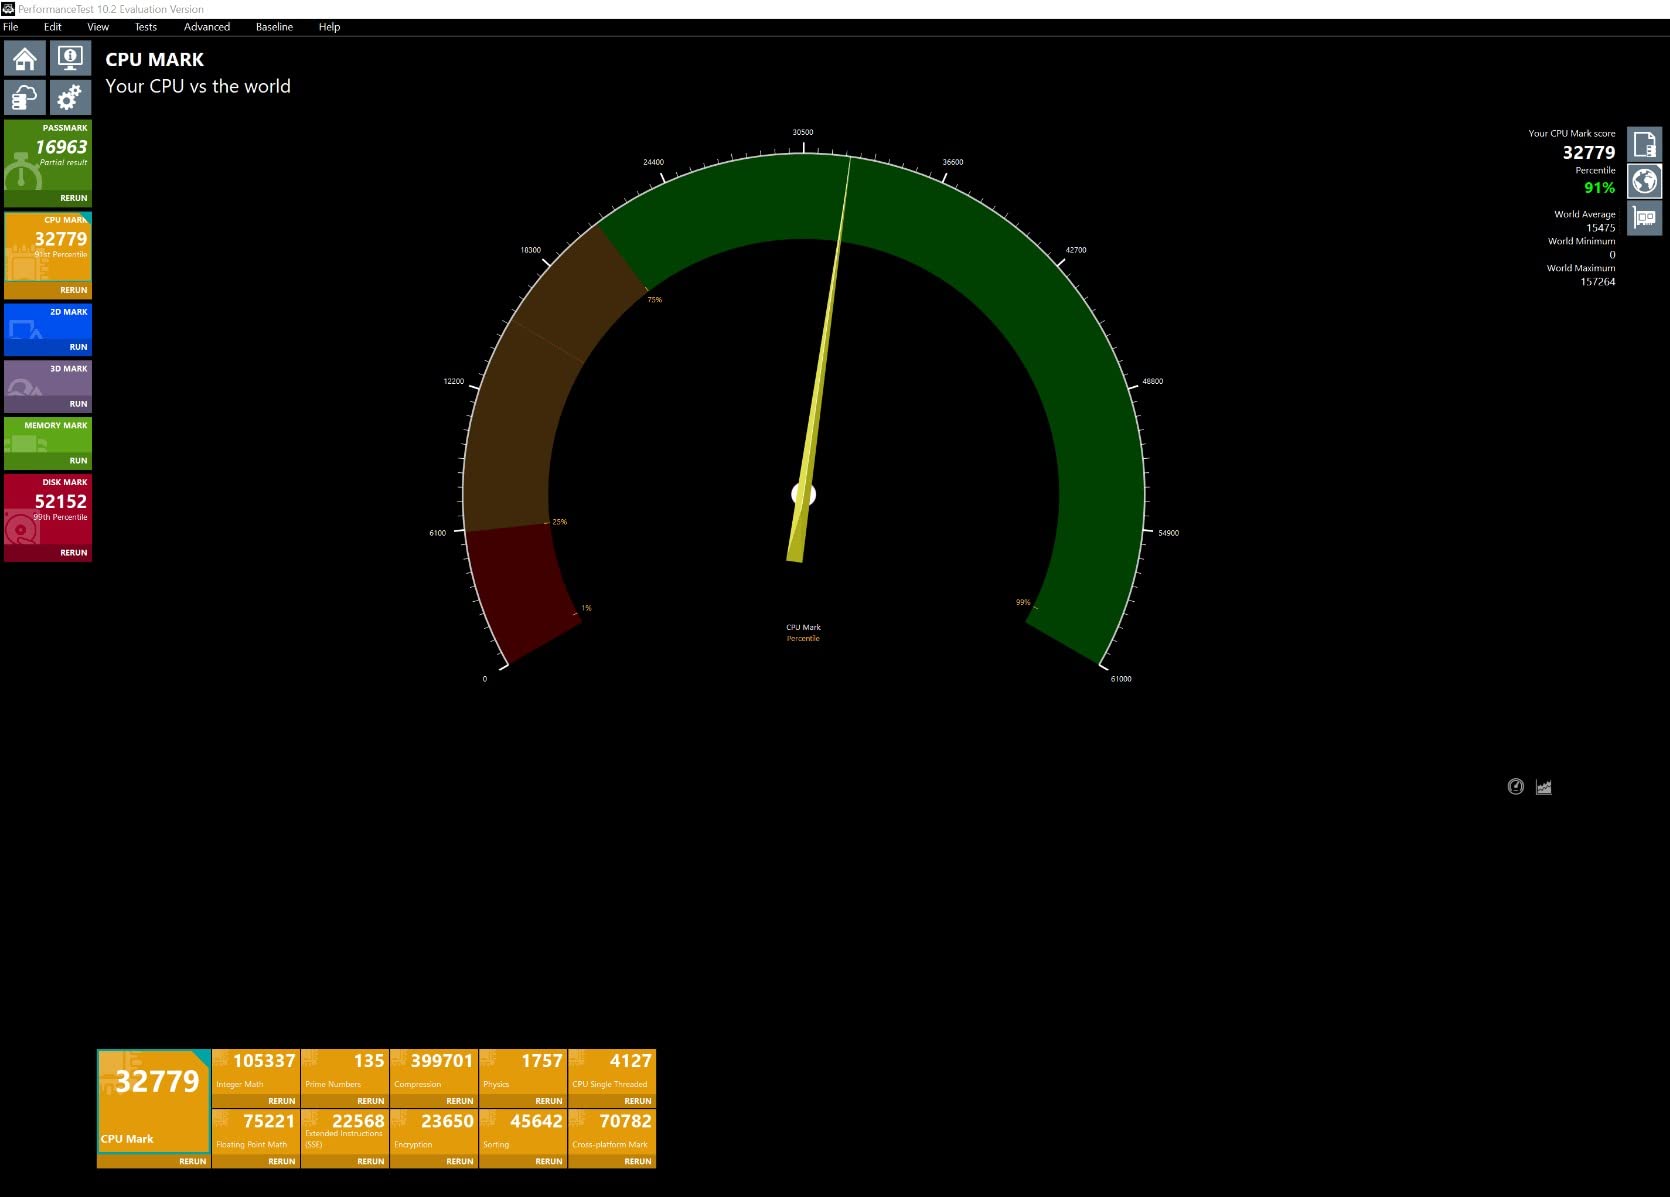This screenshot has width=1670, height=1197.
Task: Switch to the gauge view icon
Action: point(1516,787)
